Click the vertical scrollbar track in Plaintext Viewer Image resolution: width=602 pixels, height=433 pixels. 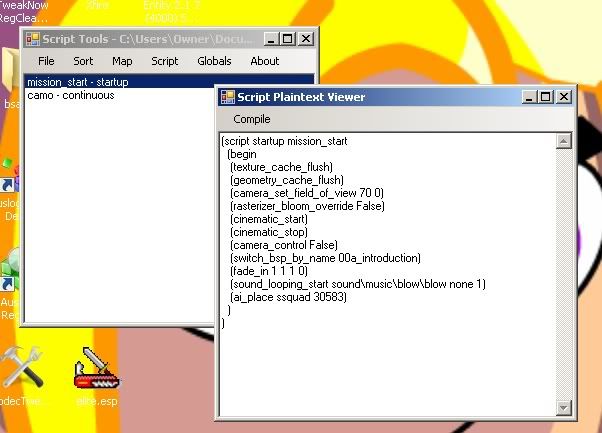coord(563,274)
